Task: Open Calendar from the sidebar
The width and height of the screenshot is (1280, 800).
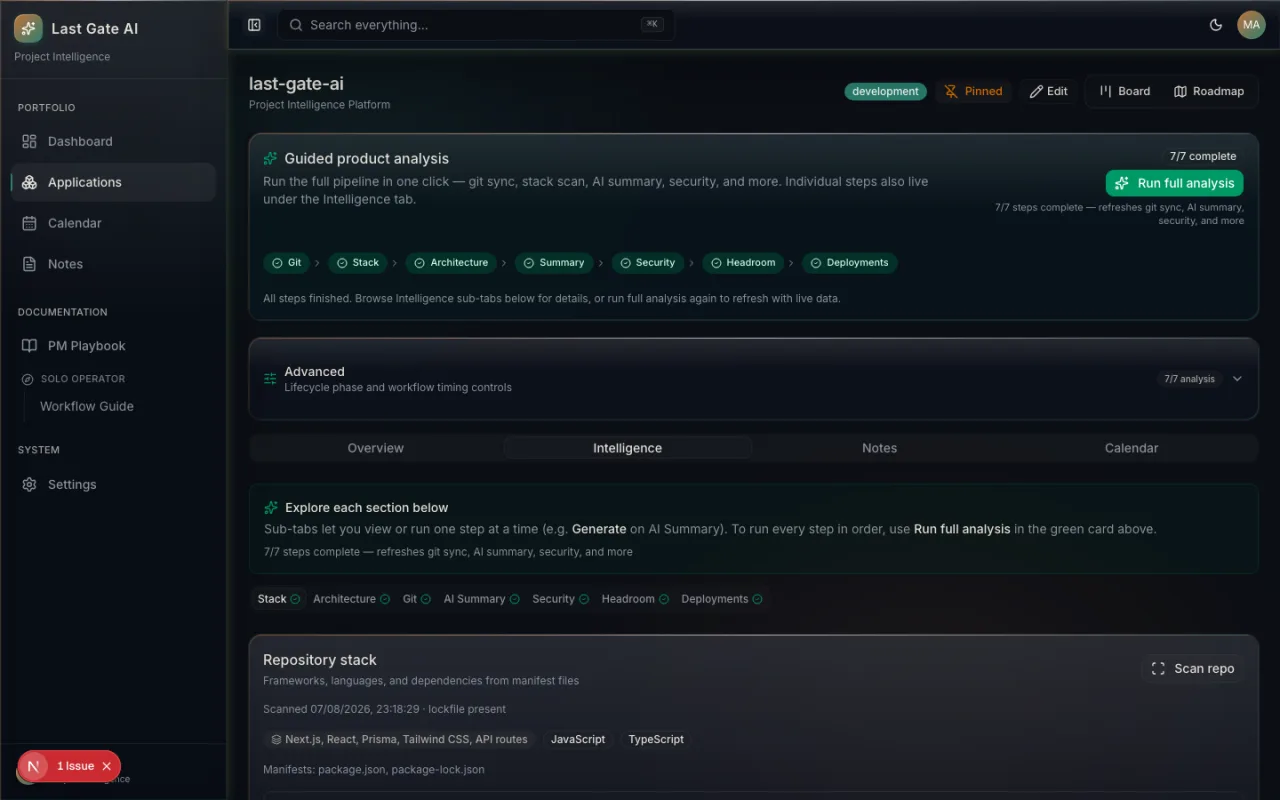Action: tap(113, 224)
